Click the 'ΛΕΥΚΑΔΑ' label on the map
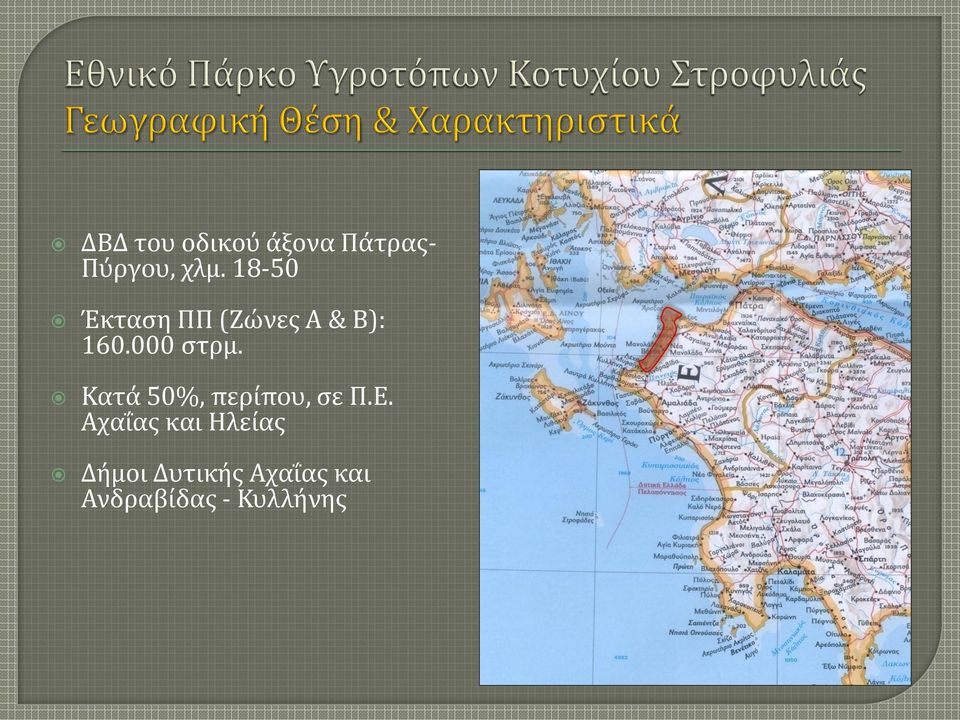The image size is (960, 720). pyautogui.click(x=508, y=200)
